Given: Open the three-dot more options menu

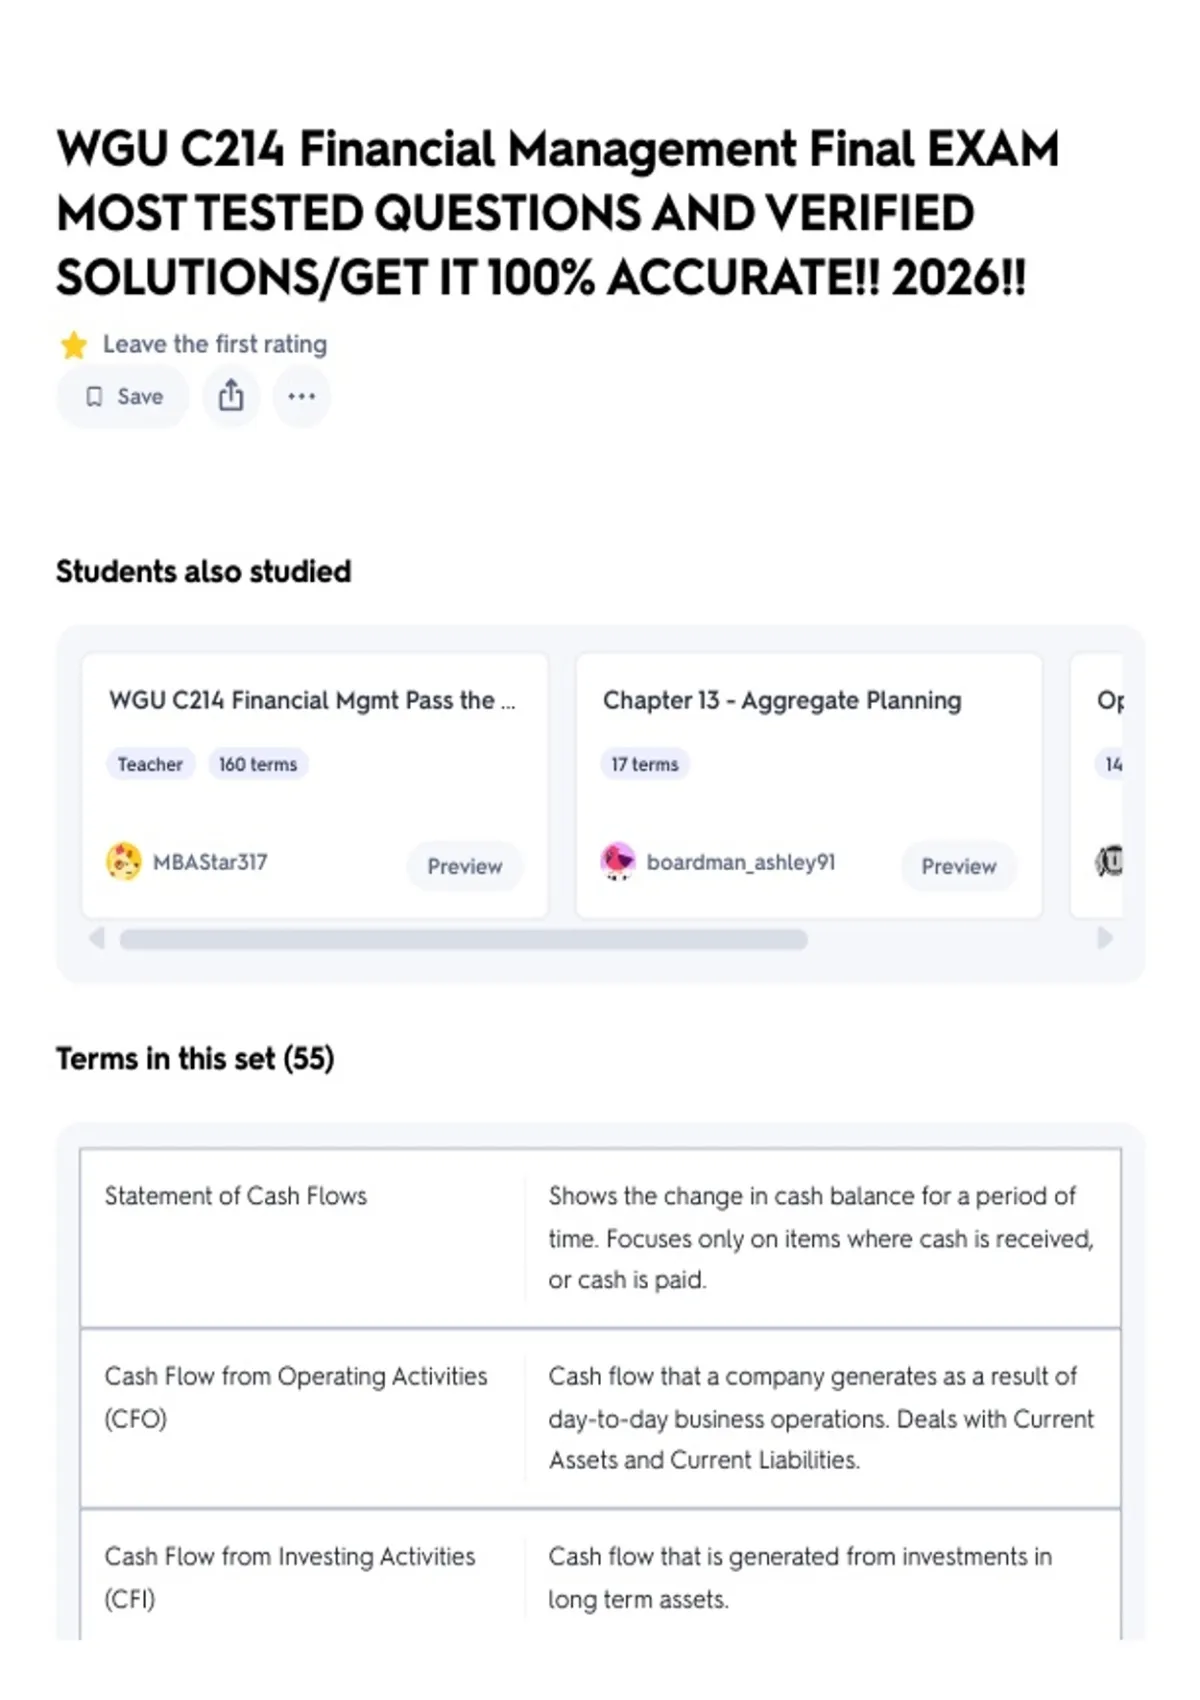Looking at the screenshot, I should 301,397.
